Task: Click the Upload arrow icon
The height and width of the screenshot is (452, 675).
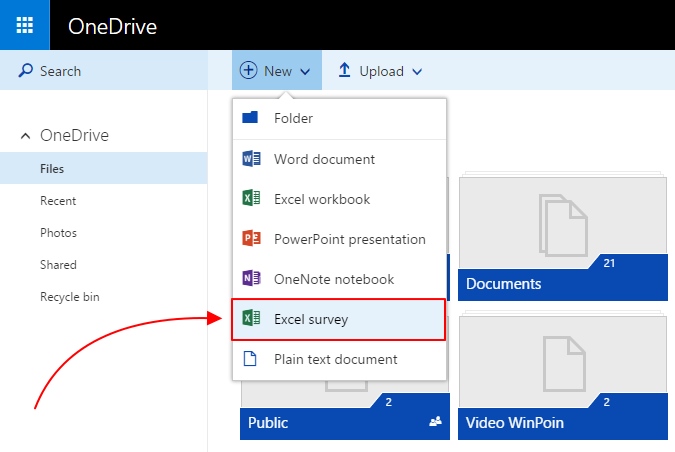Action: 344,70
